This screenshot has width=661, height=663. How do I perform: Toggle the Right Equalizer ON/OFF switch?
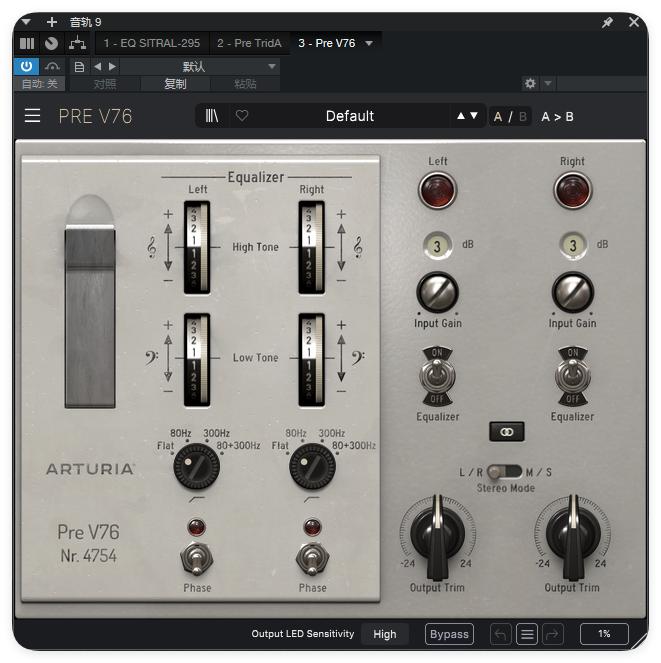click(x=573, y=376)
